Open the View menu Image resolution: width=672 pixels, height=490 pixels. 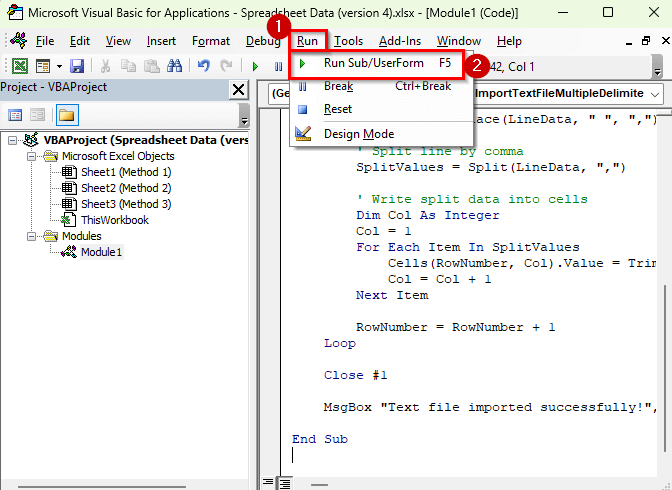point(118,41)
